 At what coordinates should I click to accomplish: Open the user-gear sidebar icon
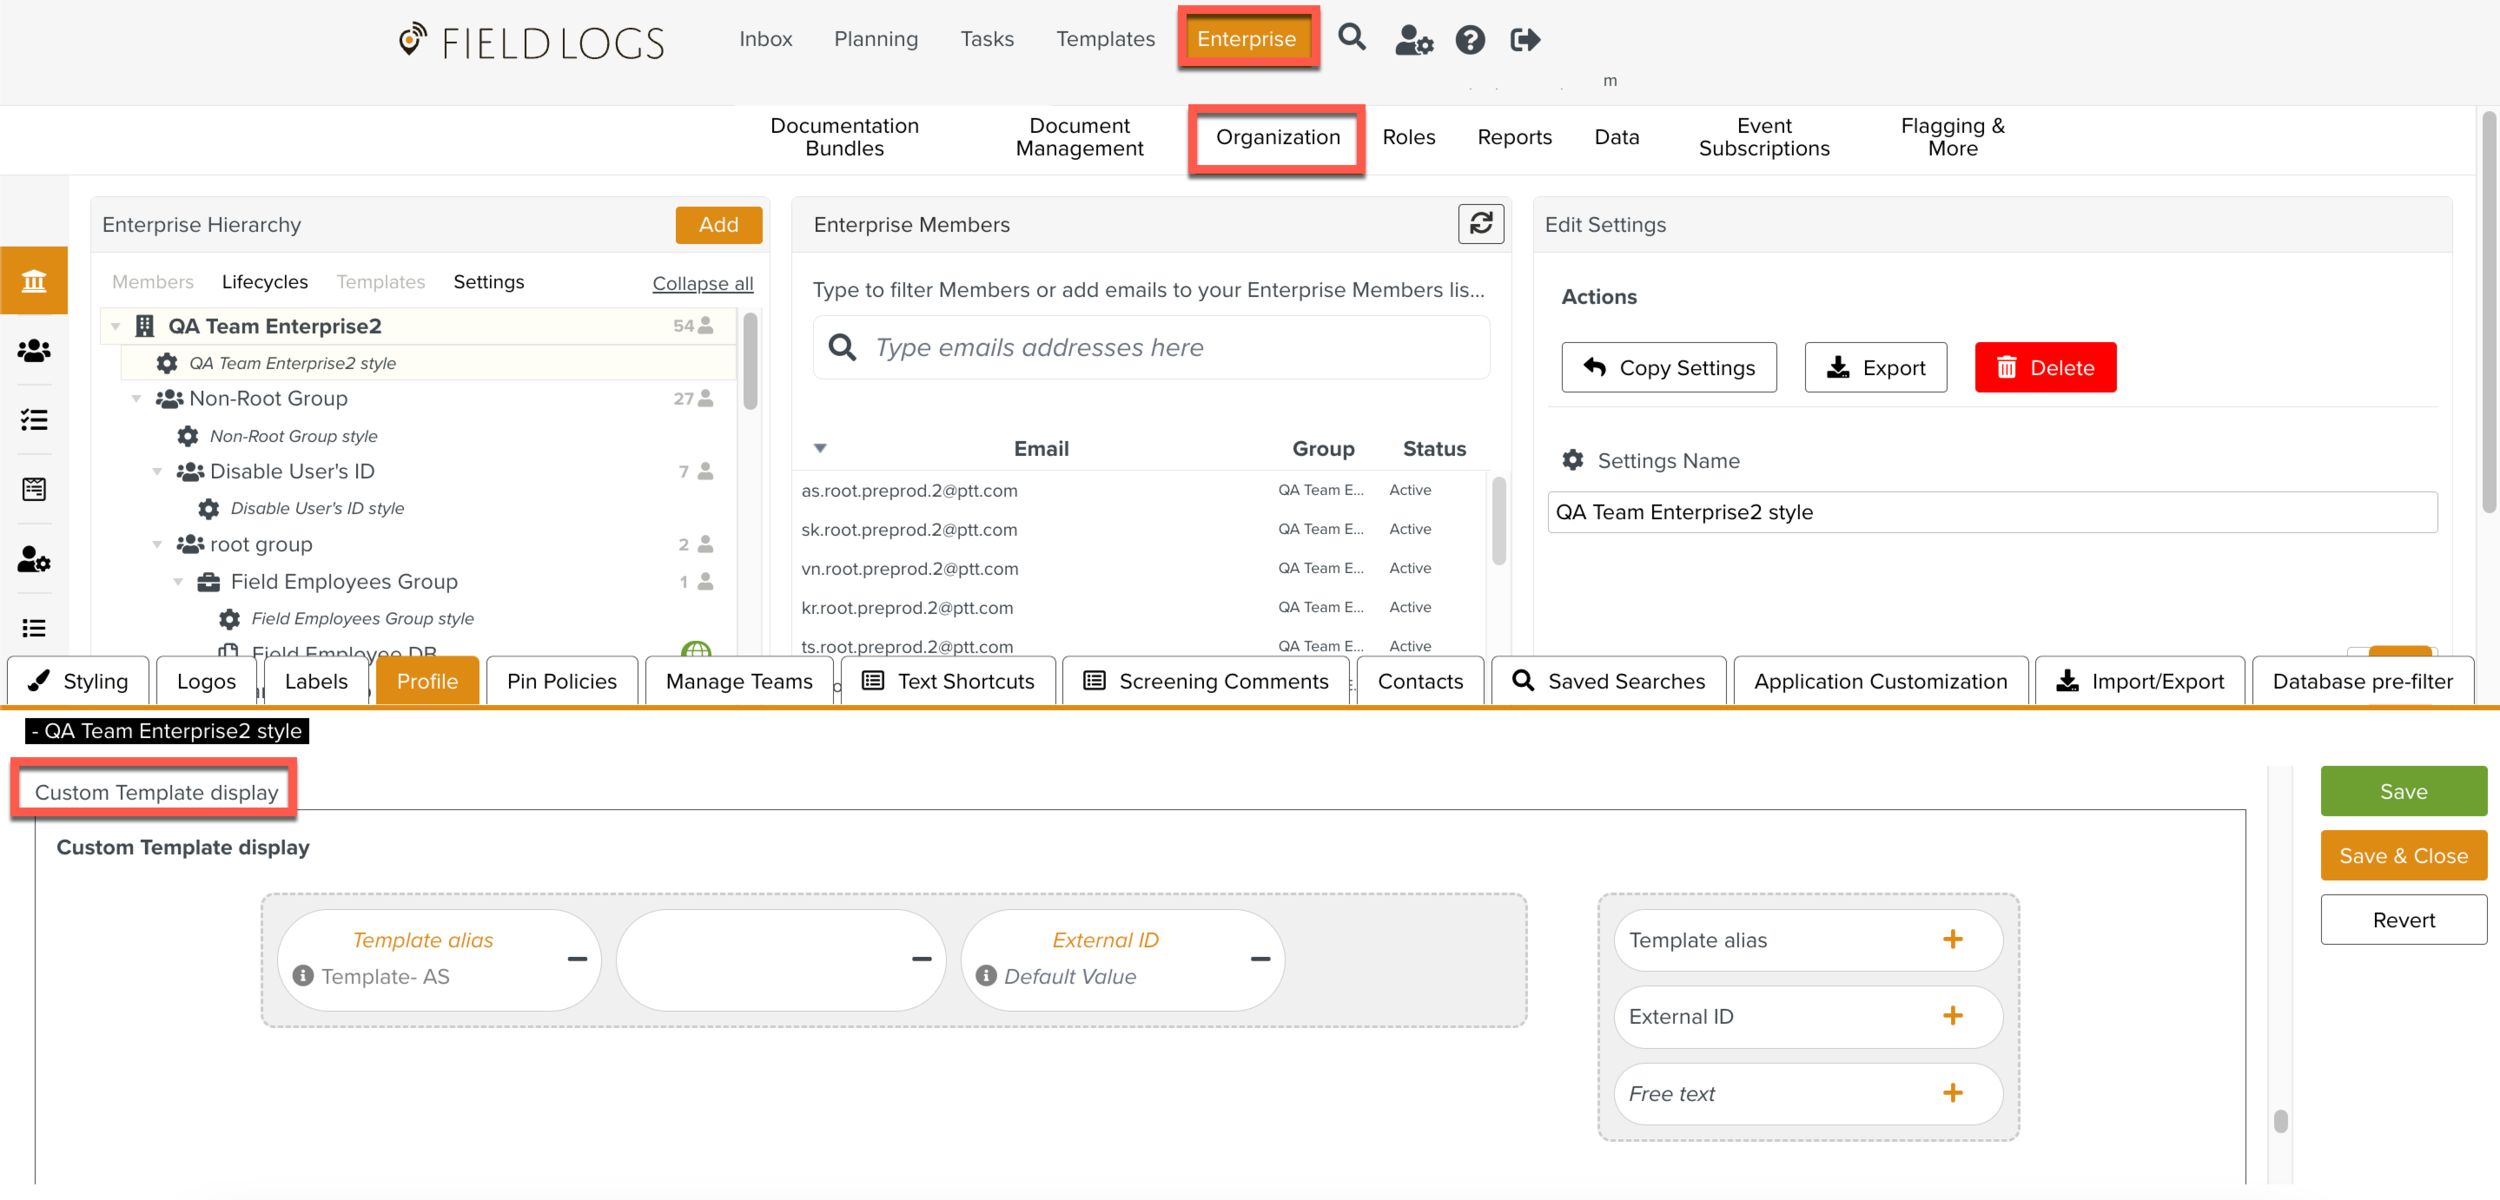[x=34, y=559]
